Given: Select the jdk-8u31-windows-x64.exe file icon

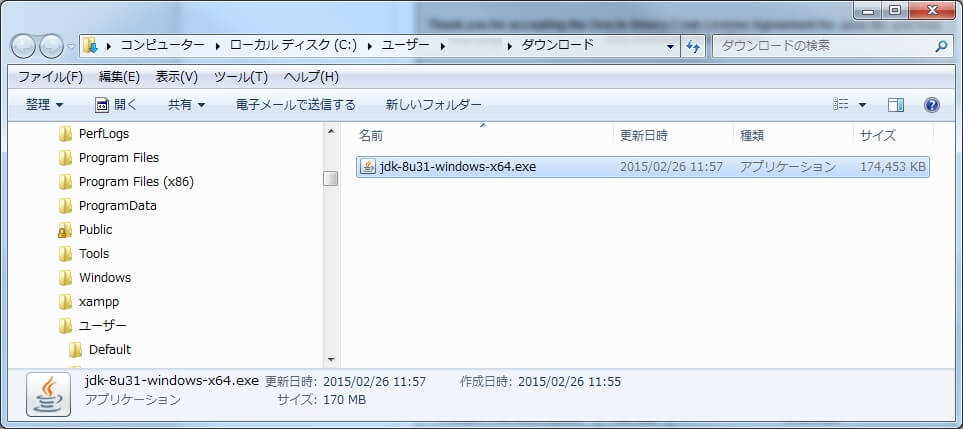Looking at the screenshot, I should [x=367, y=167].
